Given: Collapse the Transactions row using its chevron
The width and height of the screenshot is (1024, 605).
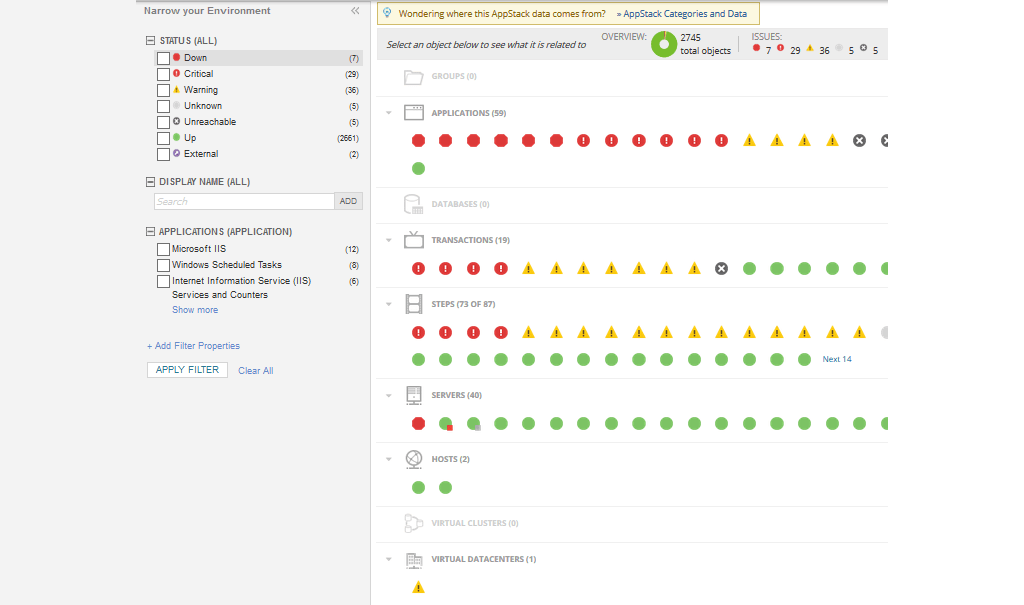Looking at the screenshot, I should (389, 240).
